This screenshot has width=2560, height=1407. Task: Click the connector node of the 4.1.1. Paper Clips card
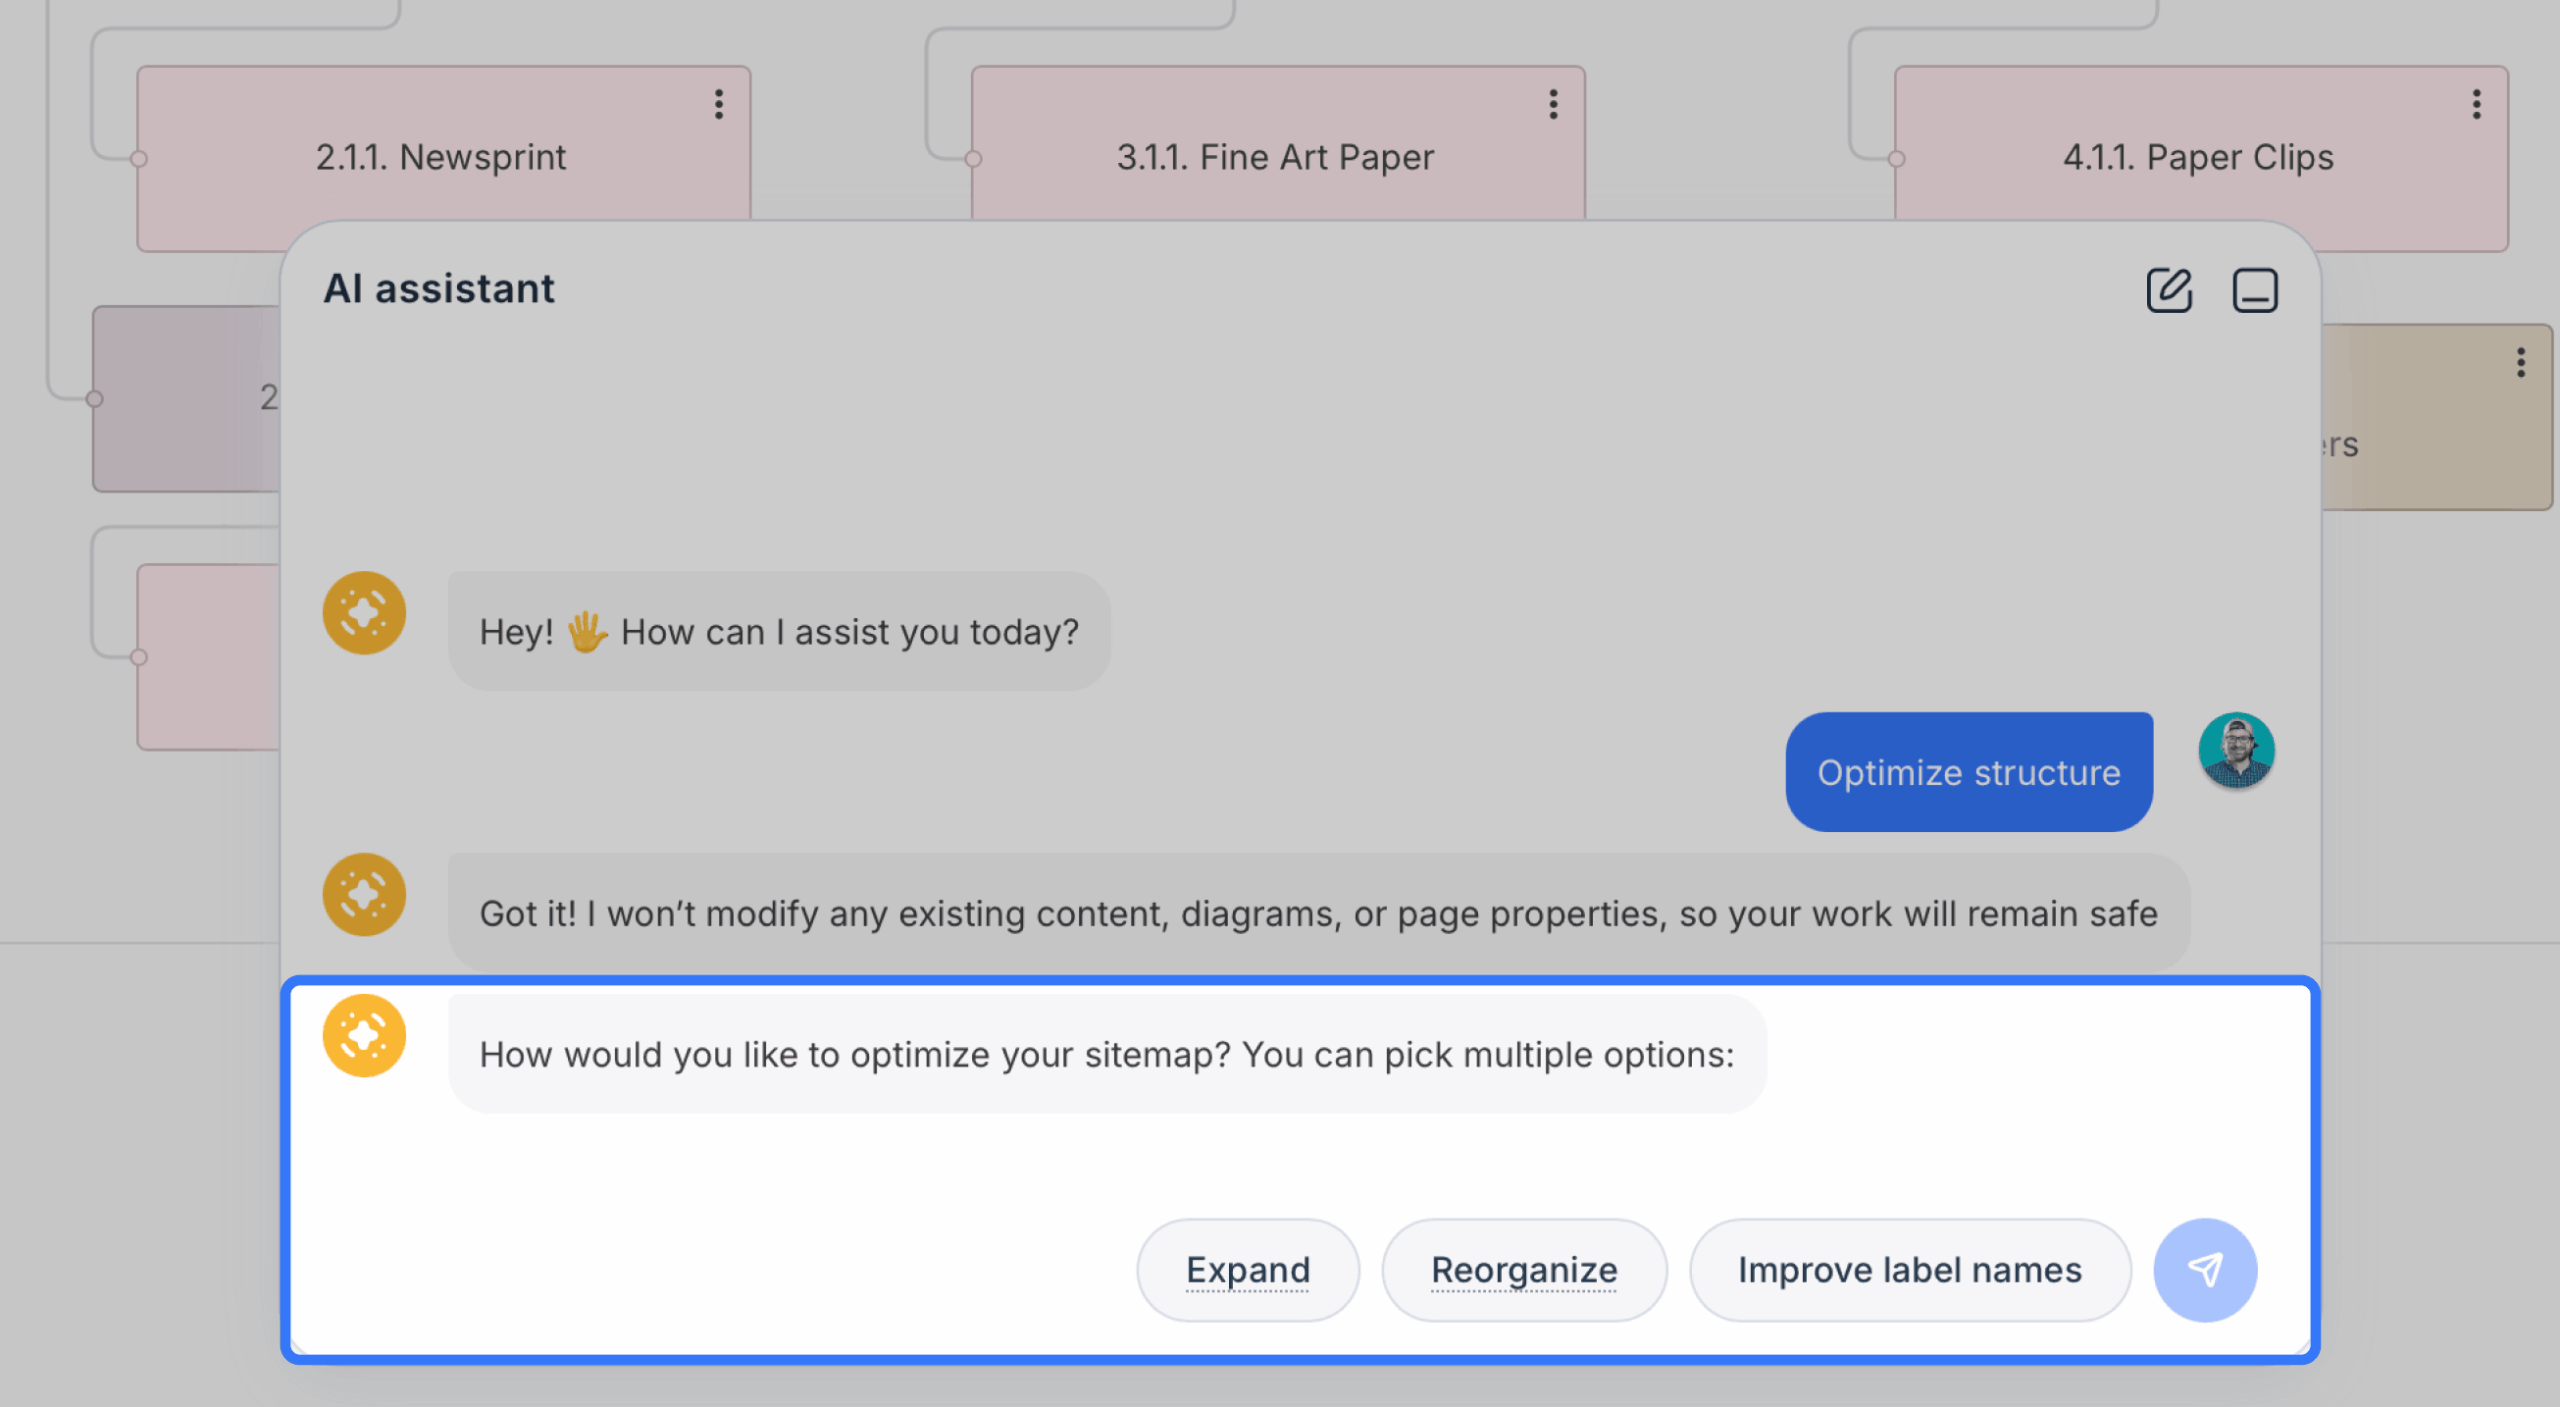pos(1896,159)
